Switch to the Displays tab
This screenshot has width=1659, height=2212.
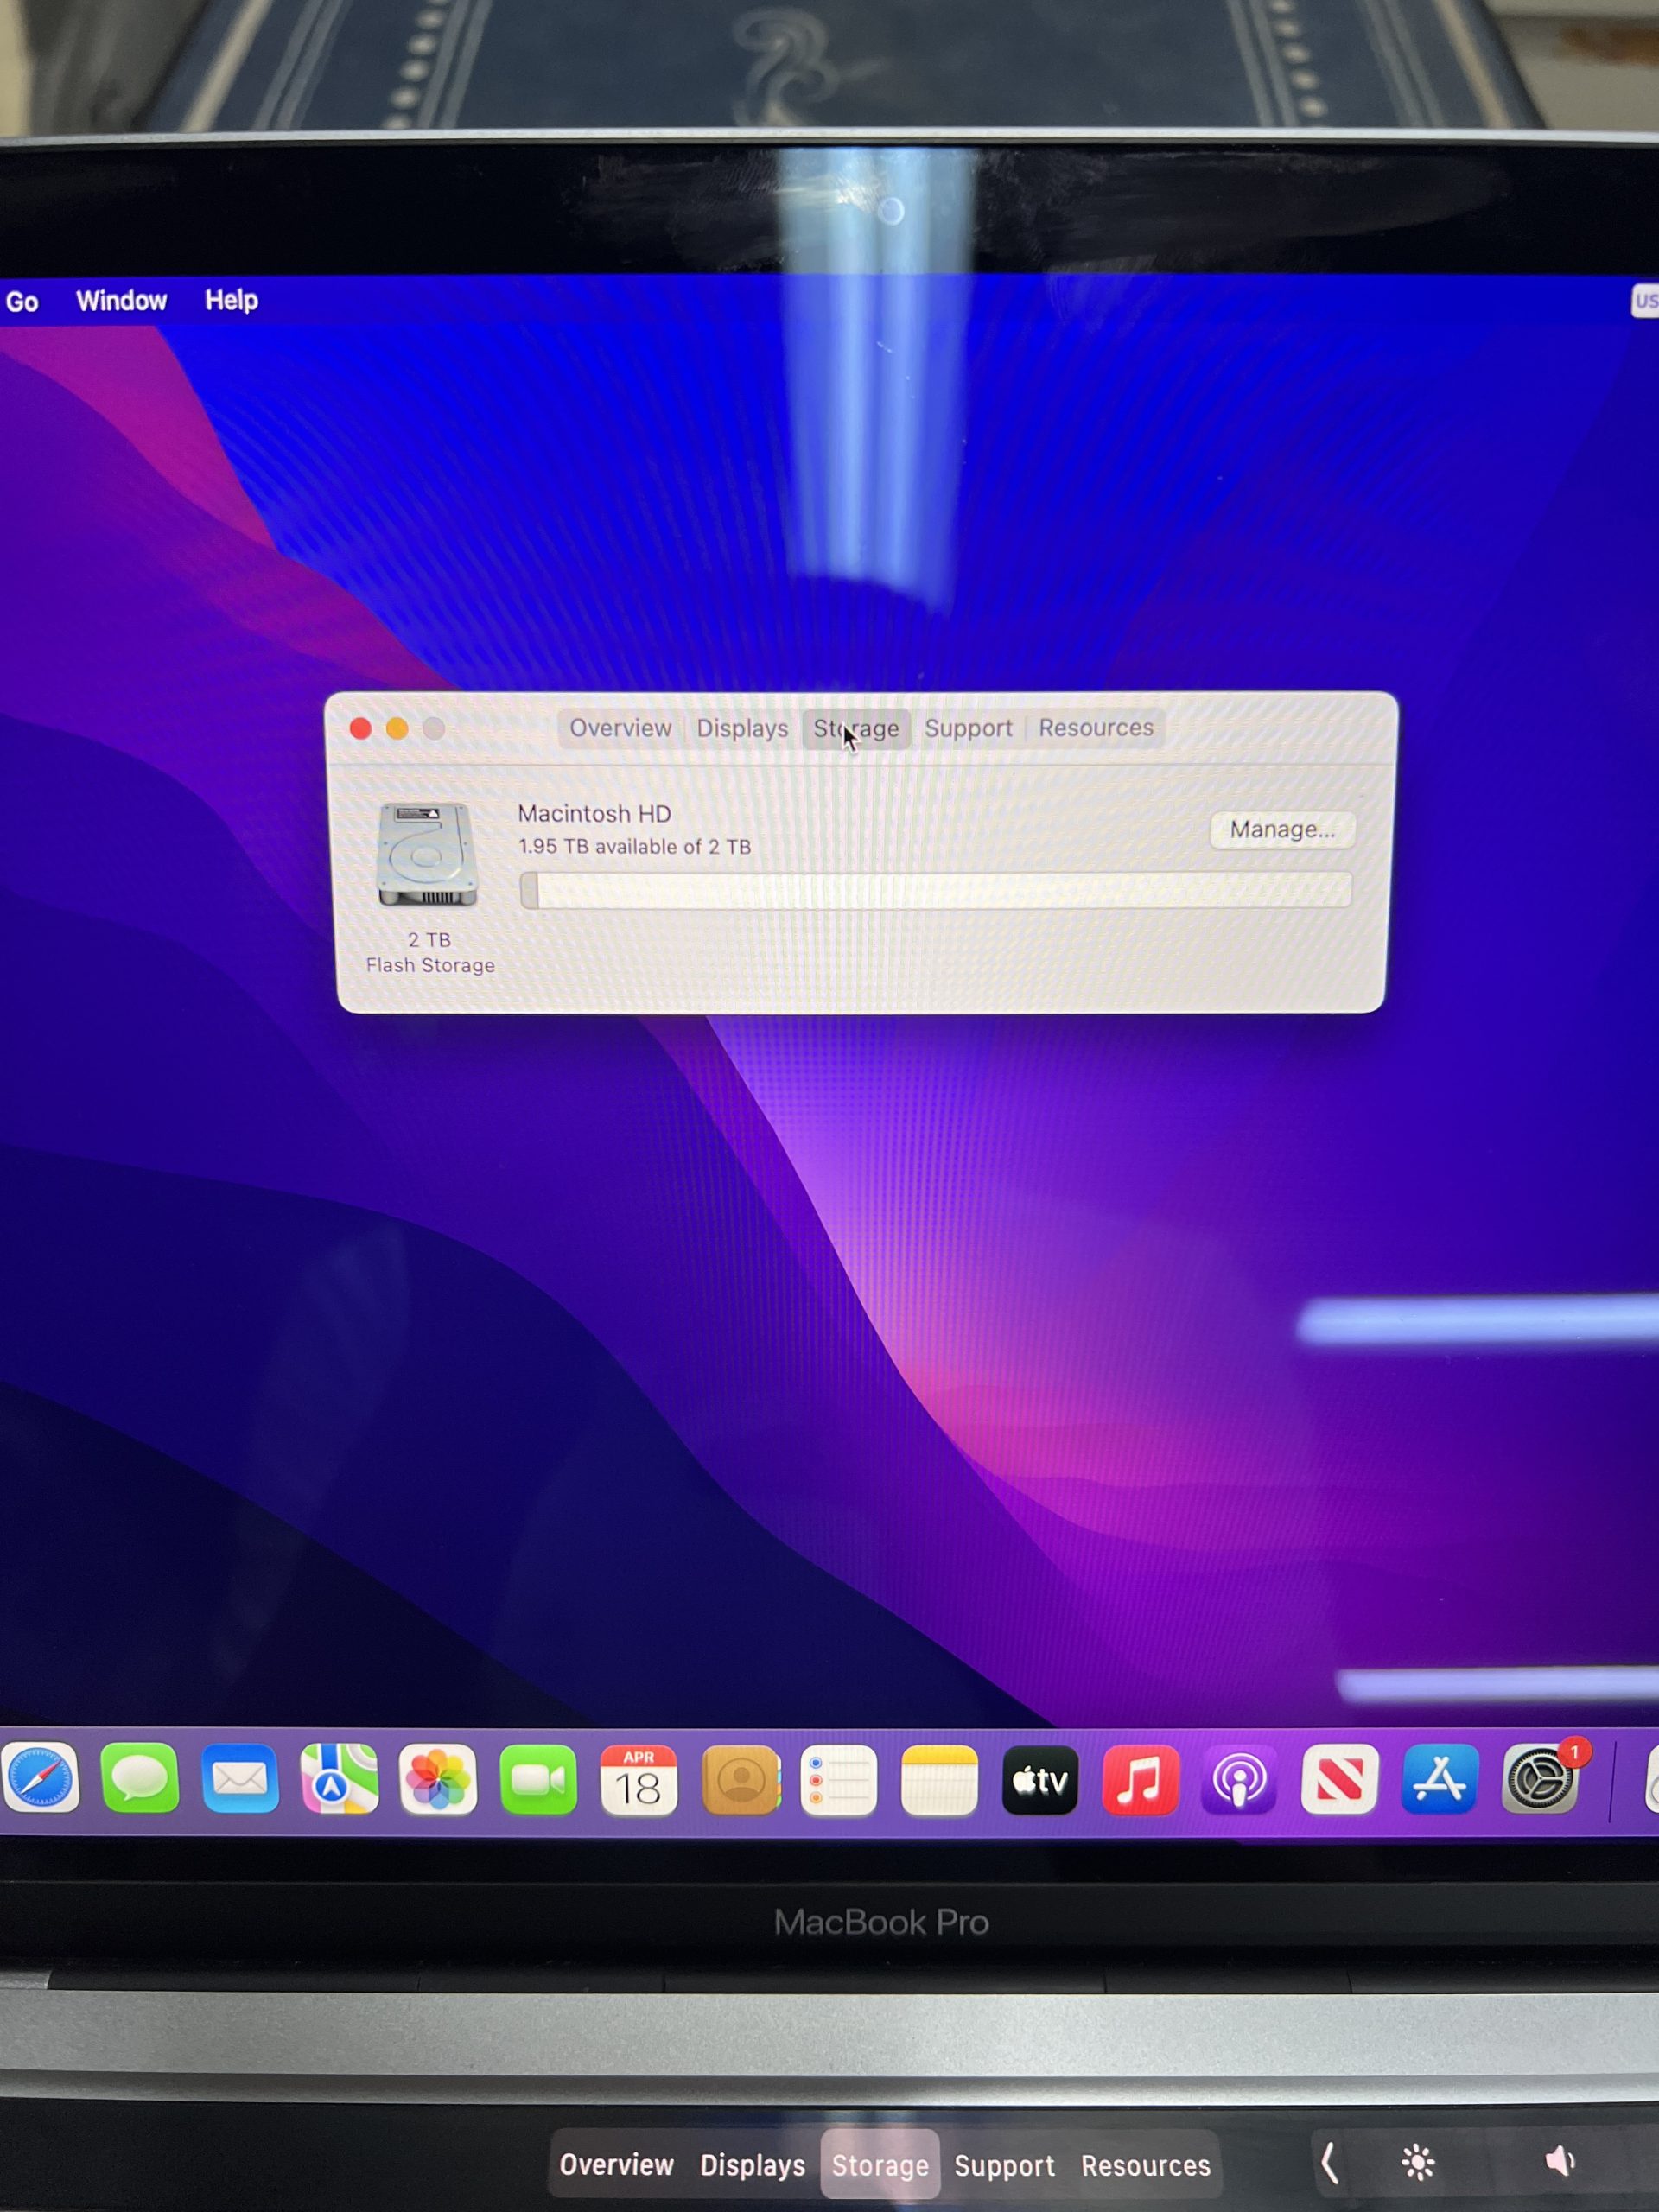pyautogui.click(x=742, y=728)
